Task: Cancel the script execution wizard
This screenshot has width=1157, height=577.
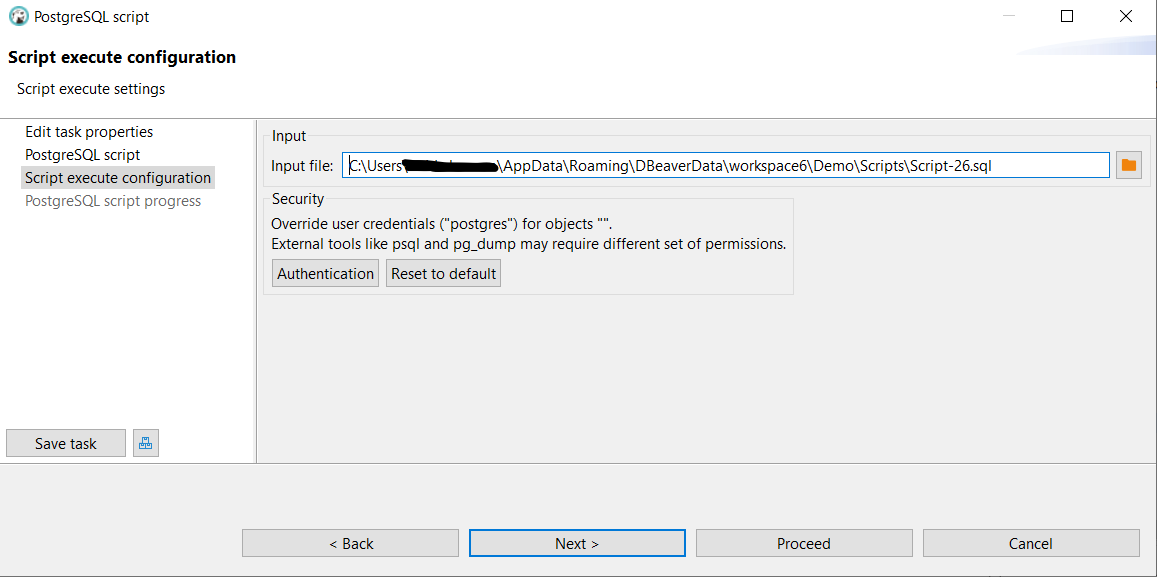Action: click(x=1031, y=543)
